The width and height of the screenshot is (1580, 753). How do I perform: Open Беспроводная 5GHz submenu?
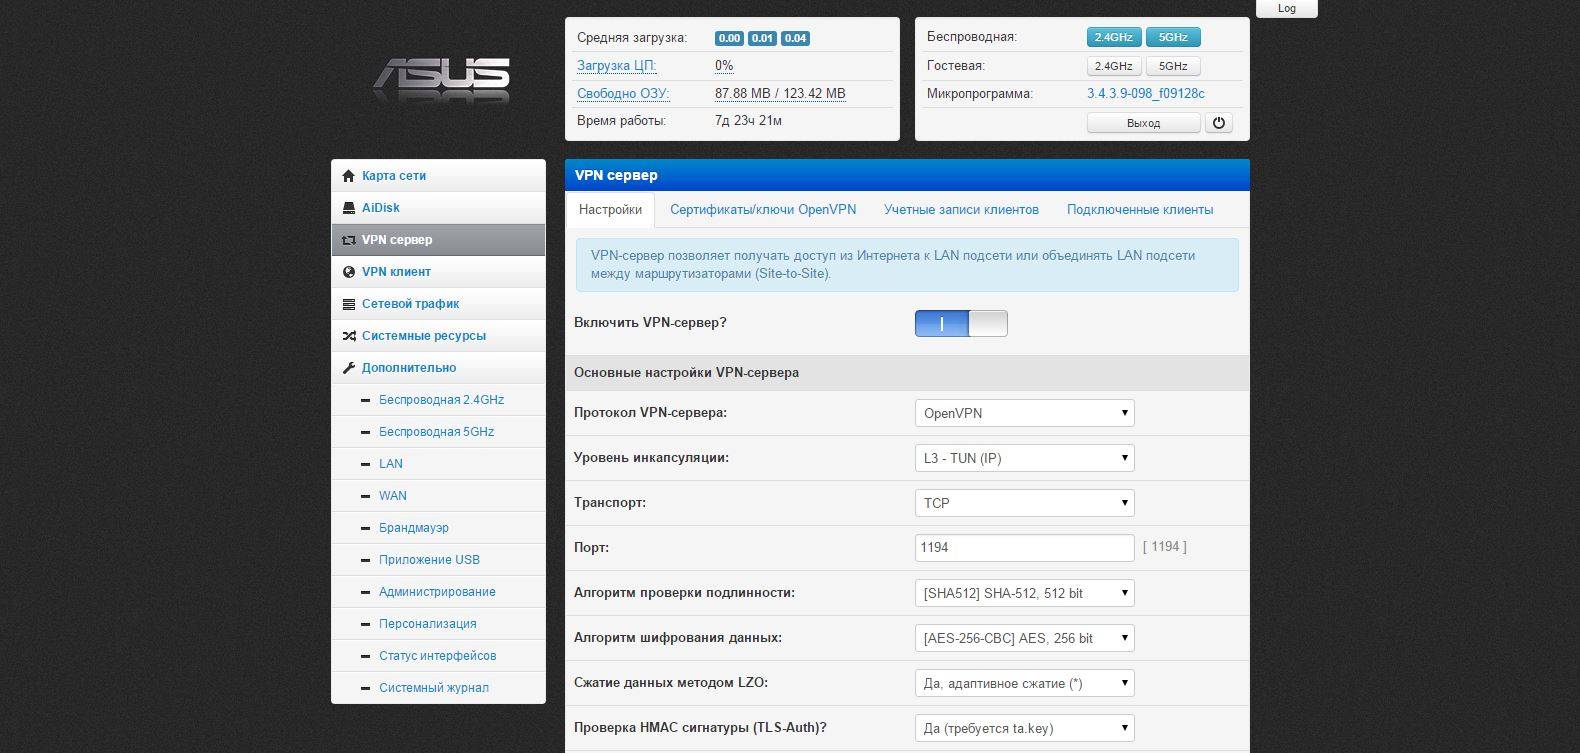coord(436,432)
